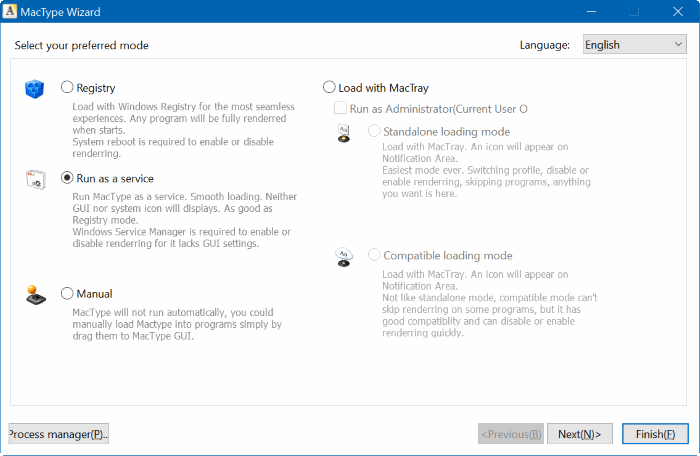Viewport: 700px width, 456px height.
Task: Open the Language dropdown showing English
Action: coord(634,44)
